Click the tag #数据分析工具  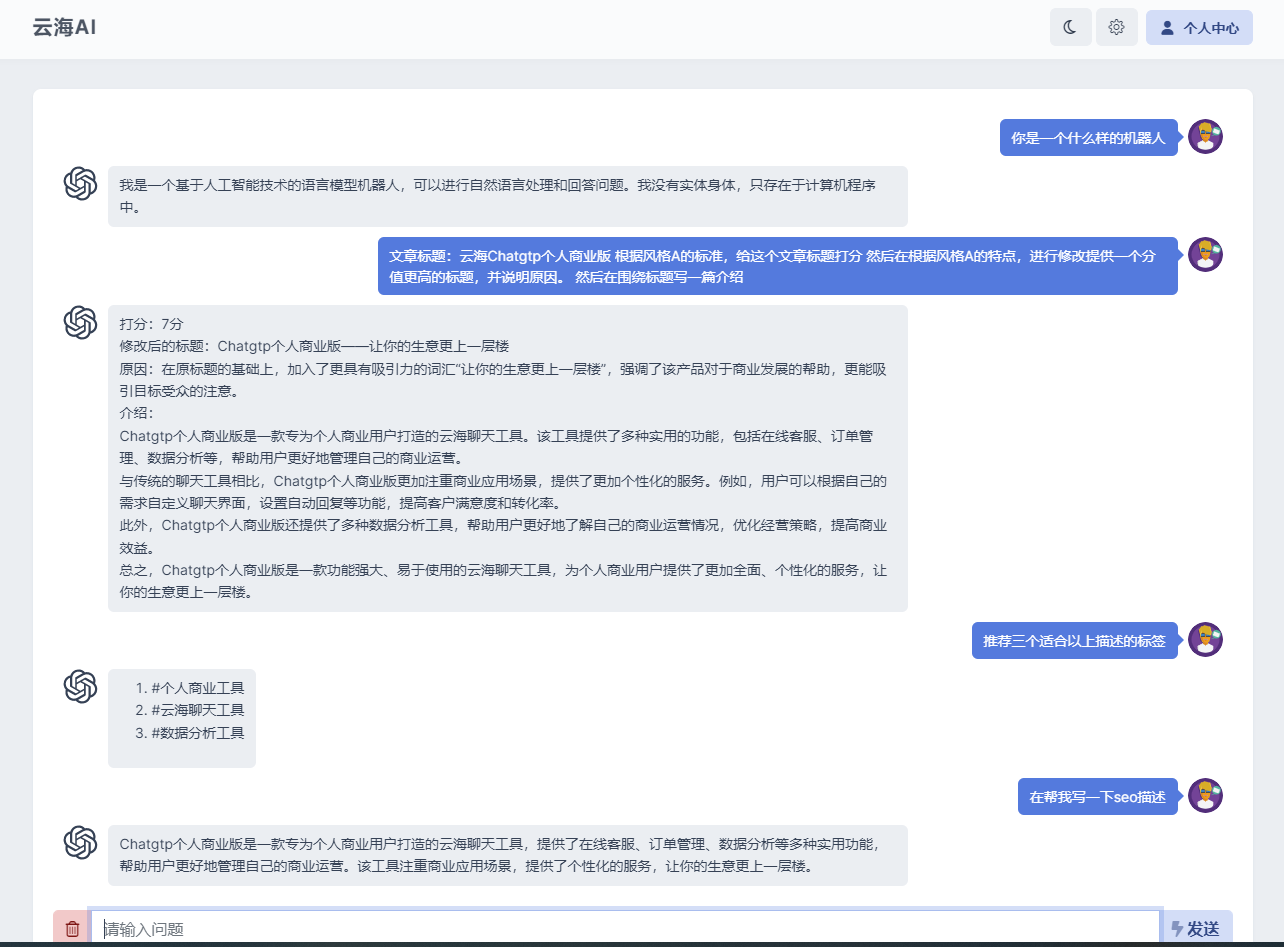tap(198, 733)
